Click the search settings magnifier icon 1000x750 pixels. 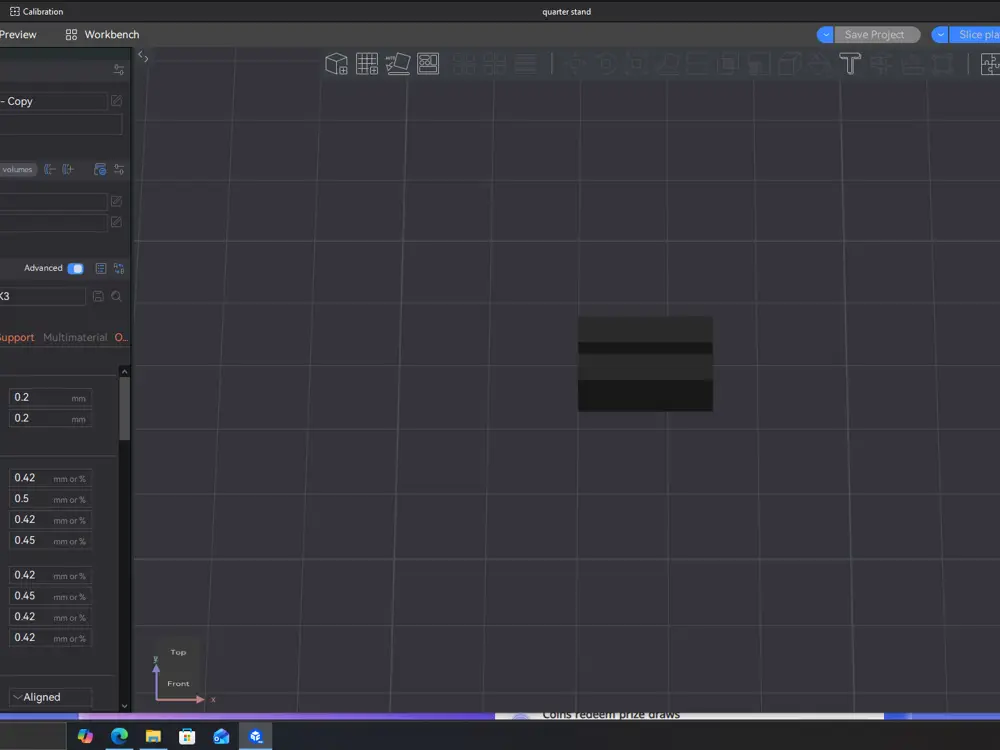tap(116, 296)
